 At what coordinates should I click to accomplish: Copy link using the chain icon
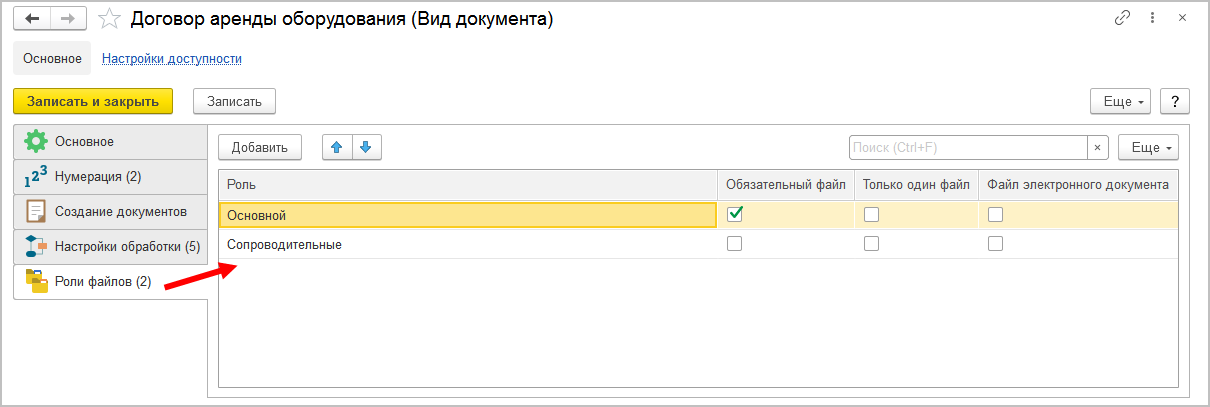(1122, 19)
